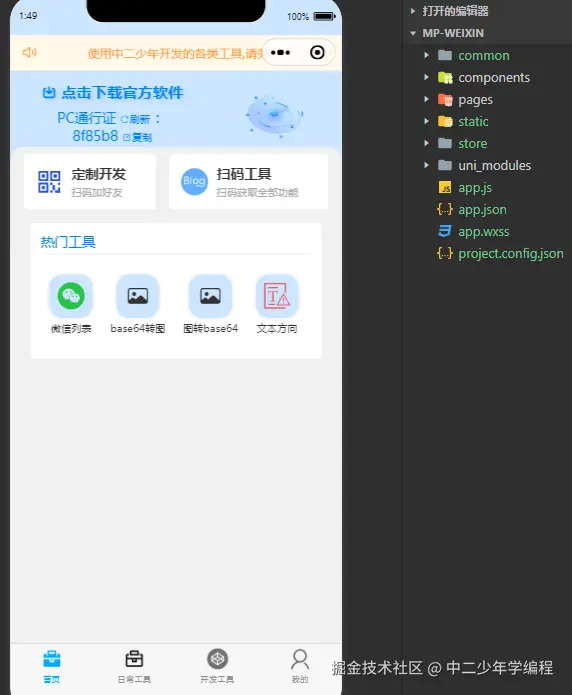Click the base64转图 label text
572x695 pixels.
138,328
